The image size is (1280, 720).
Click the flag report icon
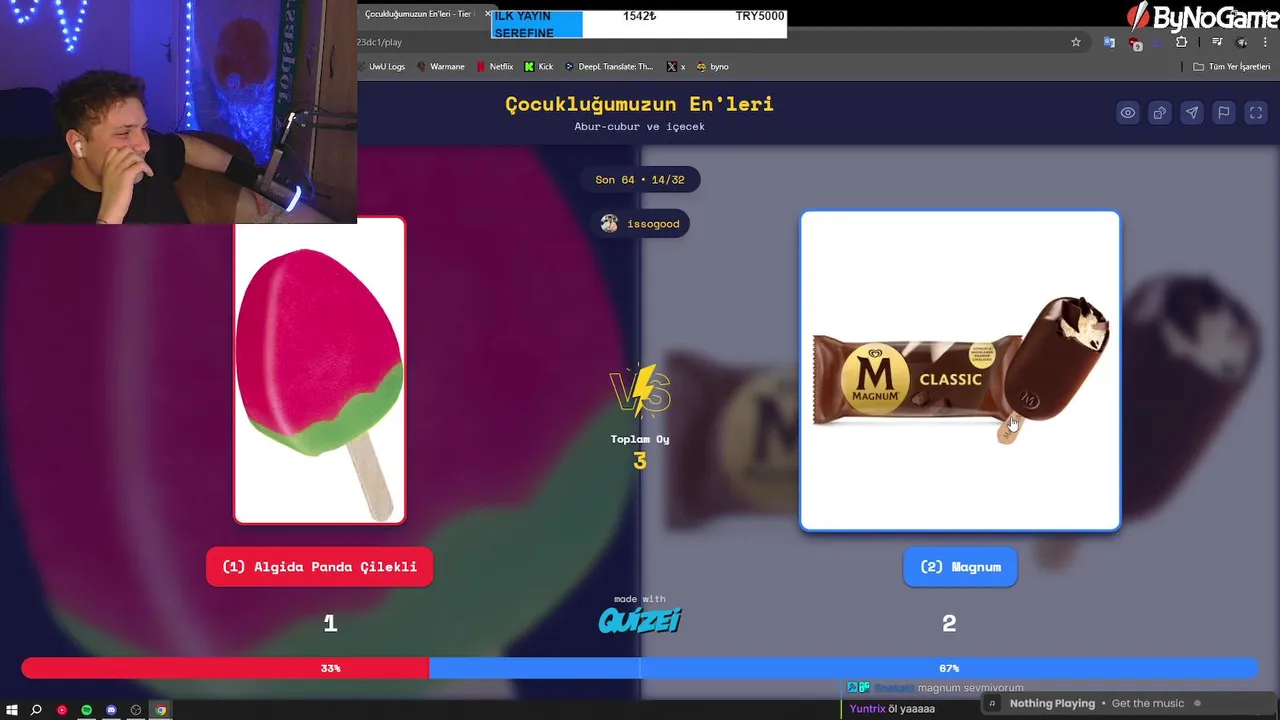pos(1224,113)
